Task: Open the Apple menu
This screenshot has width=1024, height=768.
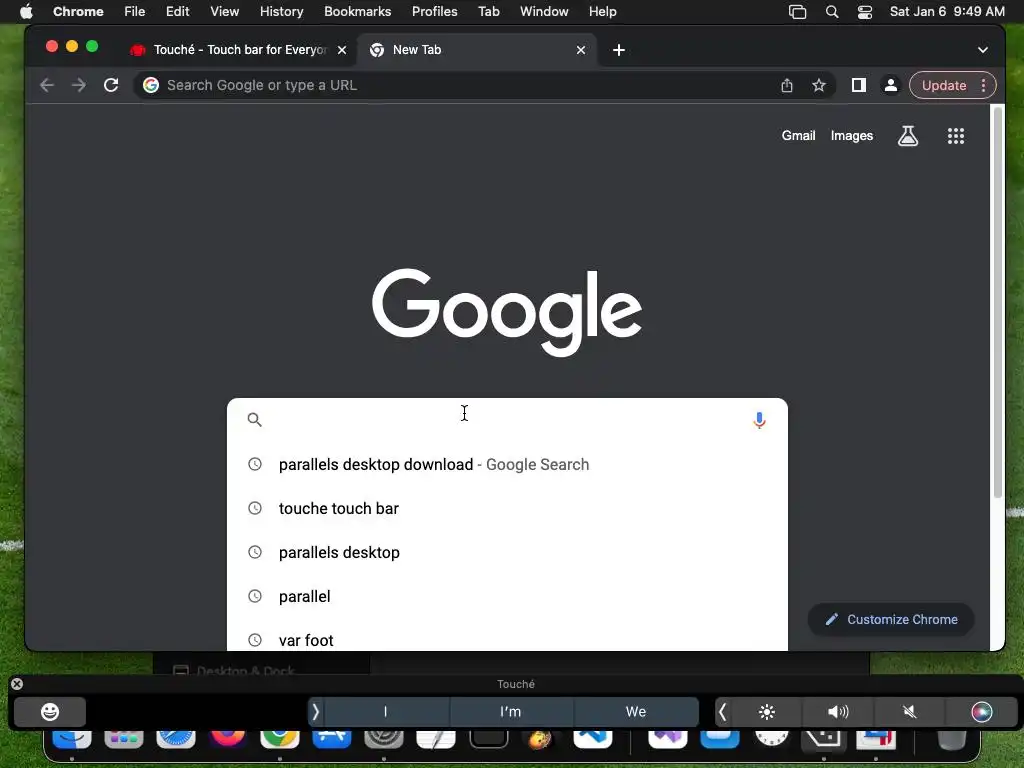Action: [26, 12]
